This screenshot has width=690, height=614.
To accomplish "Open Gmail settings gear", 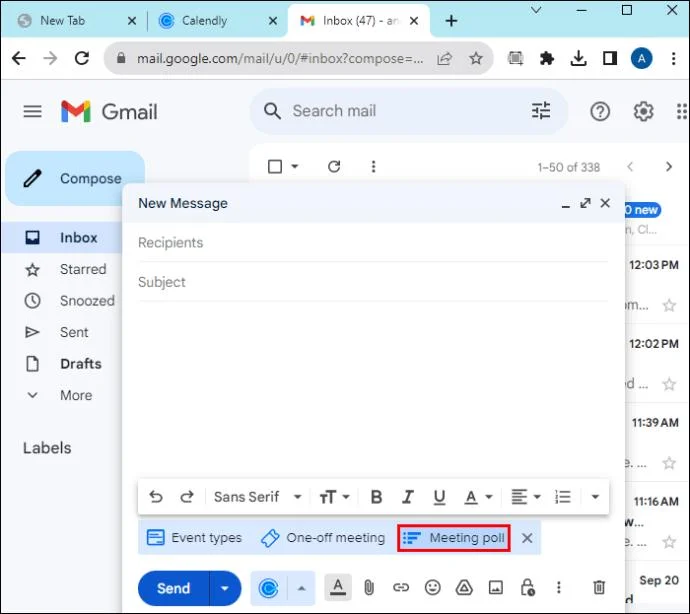I will point(643,111).
